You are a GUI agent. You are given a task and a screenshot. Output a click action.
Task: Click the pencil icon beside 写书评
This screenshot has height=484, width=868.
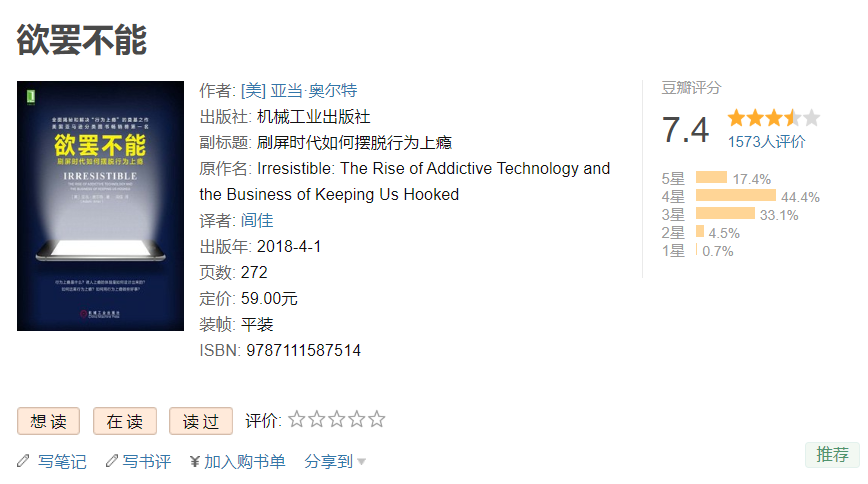click(112, 461)
